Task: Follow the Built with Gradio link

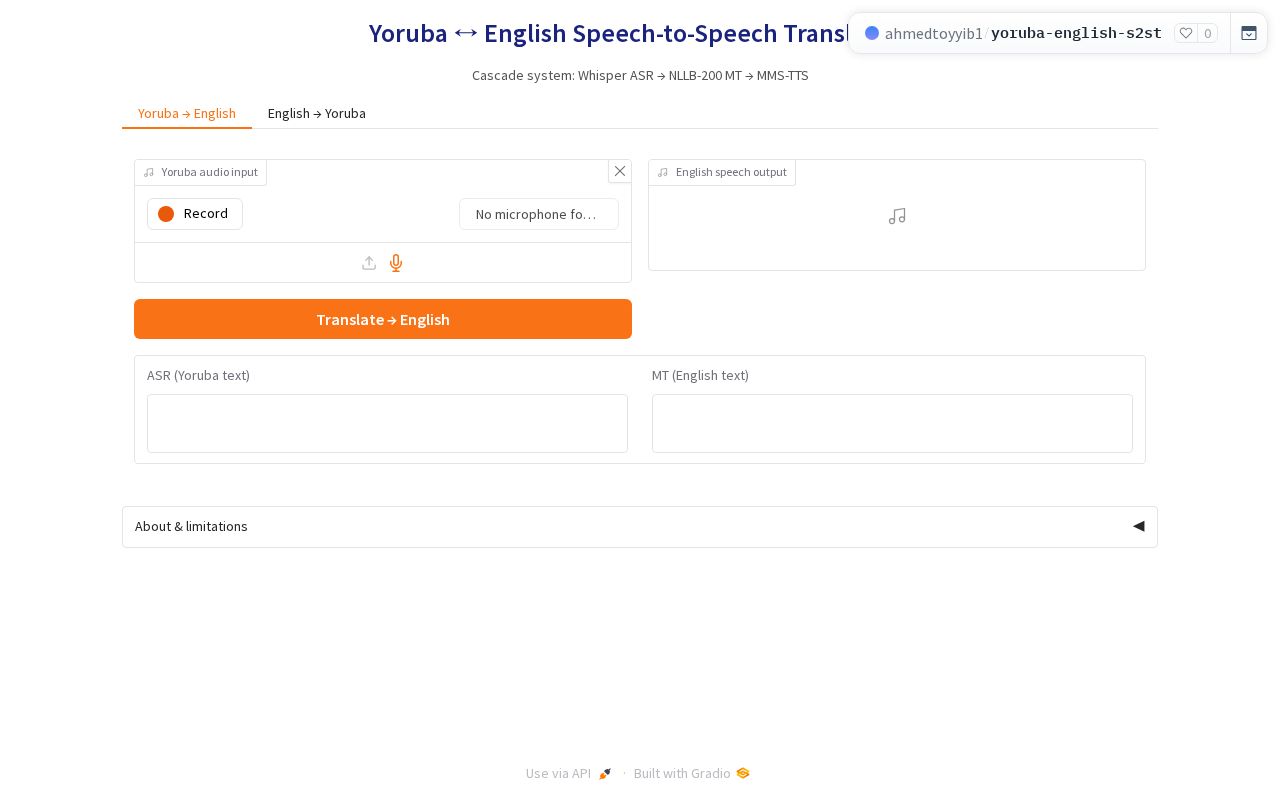Action: tap(691, 773)
